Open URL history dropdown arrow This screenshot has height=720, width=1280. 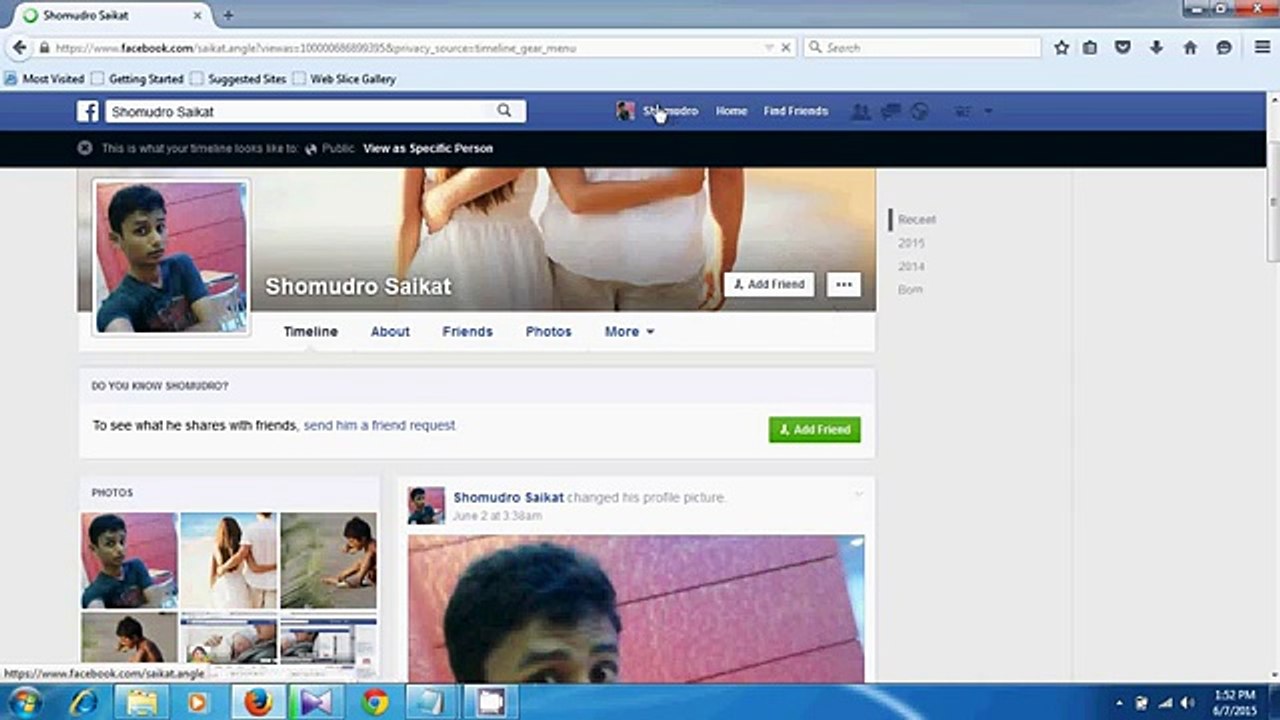pos(769,47)
